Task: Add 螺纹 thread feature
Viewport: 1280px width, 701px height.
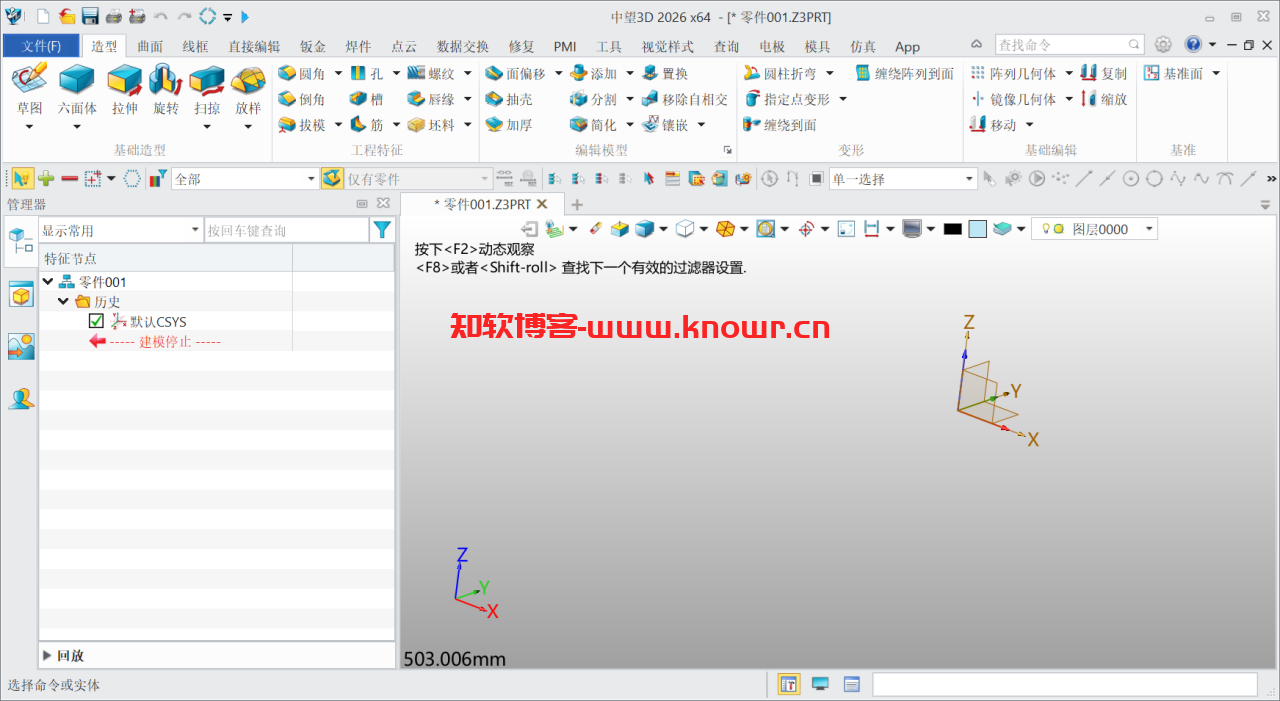Action: (431, 74)
